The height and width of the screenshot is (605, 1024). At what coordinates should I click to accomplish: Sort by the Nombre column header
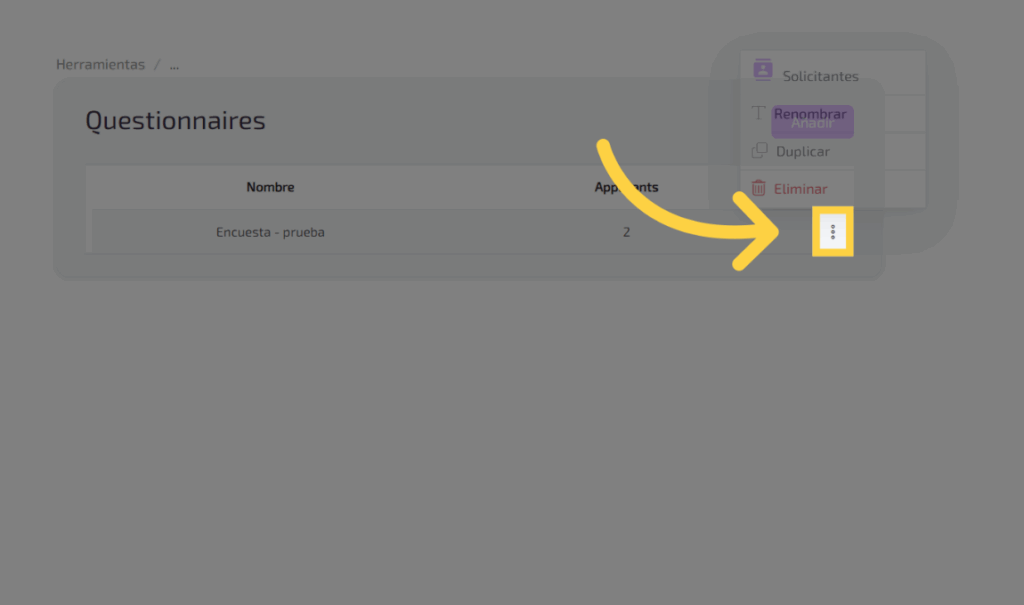point(270,187)
